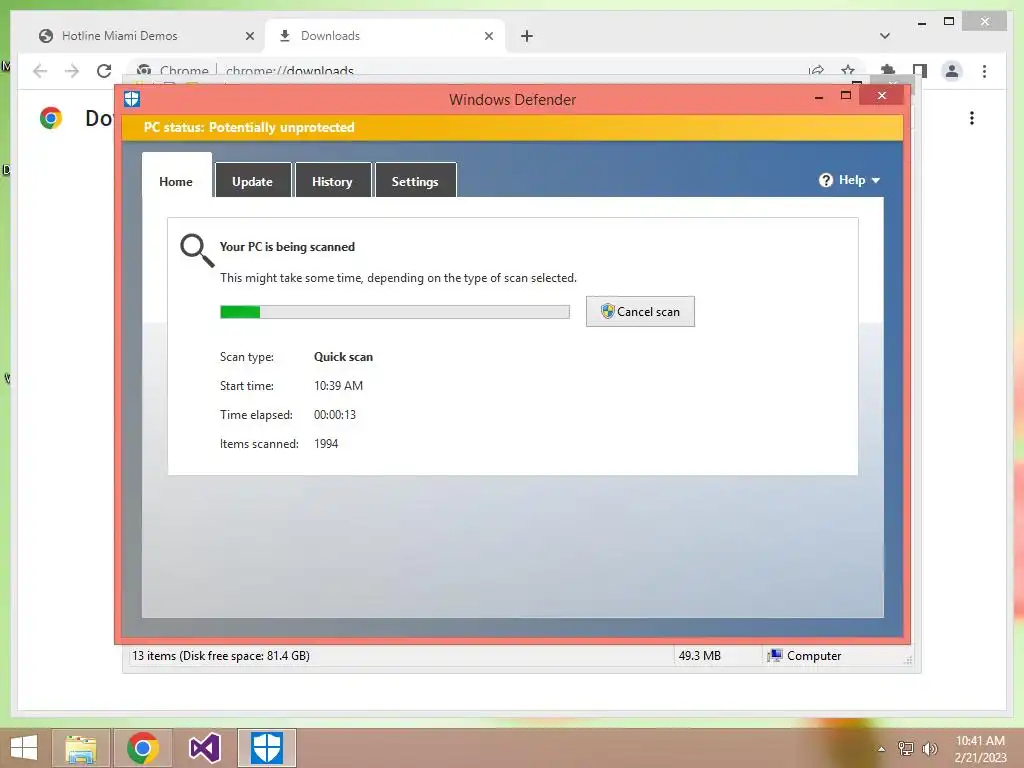Click the 49.3 MB status bar value
Image resolution: width=1024 pixels, height=768 pixels.
[699, 656]
